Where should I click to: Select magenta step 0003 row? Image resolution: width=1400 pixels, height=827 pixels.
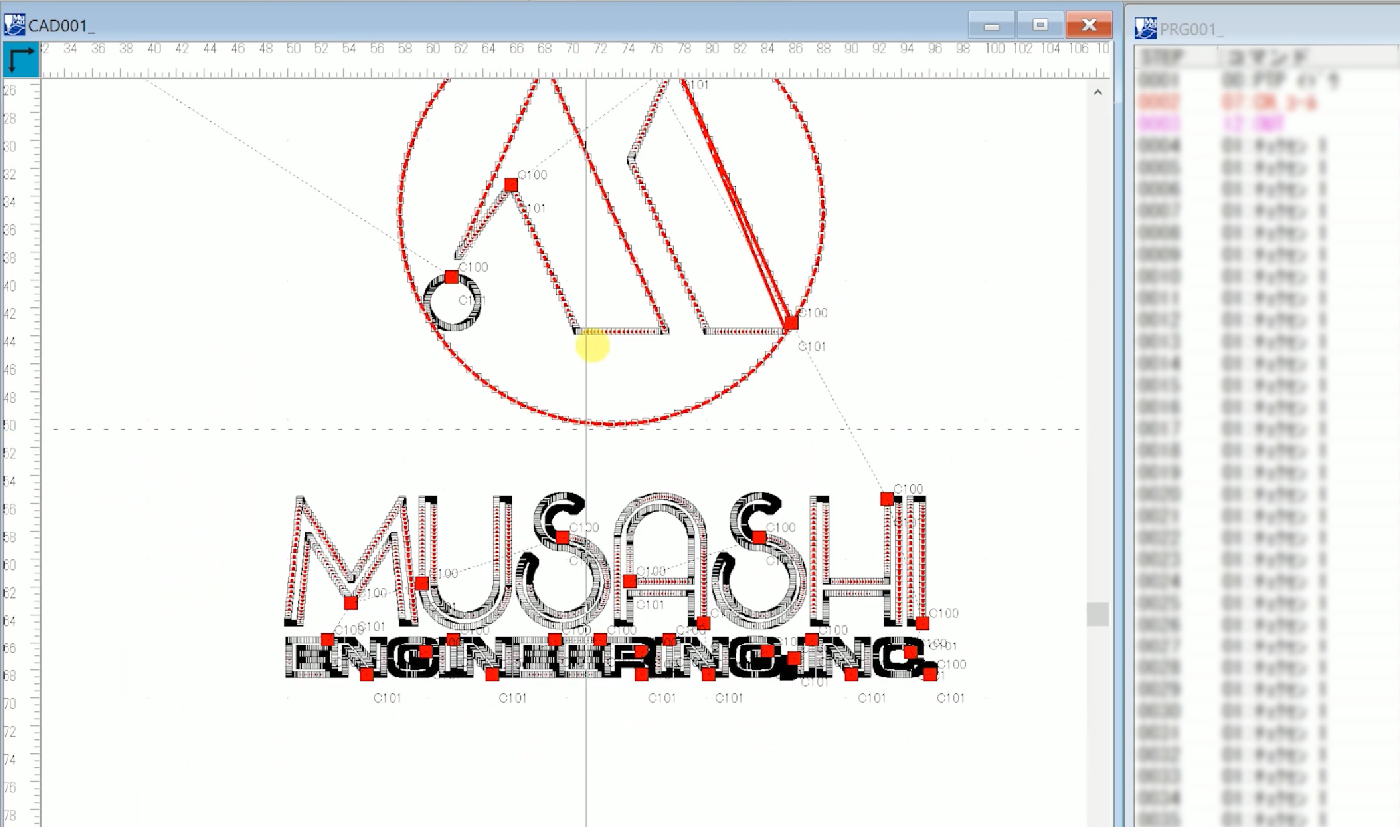tap(1267, 123)
